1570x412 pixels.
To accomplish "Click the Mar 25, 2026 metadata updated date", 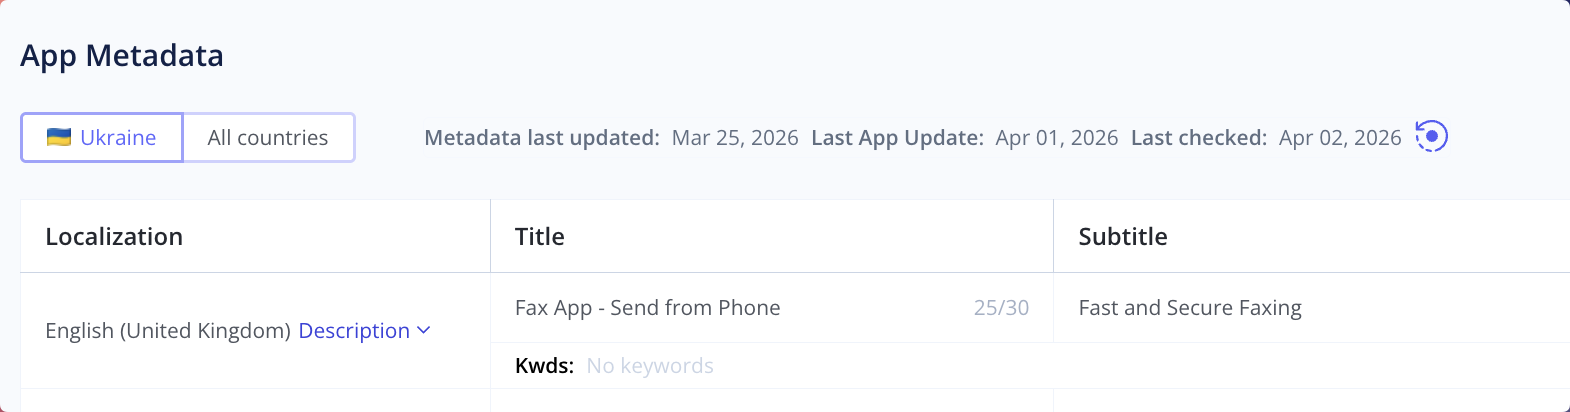I will [x=735, y=137].
